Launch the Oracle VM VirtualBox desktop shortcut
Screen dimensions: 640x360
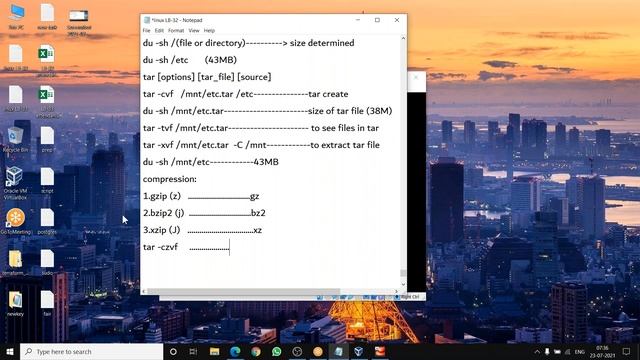click(x=15, y=183)
